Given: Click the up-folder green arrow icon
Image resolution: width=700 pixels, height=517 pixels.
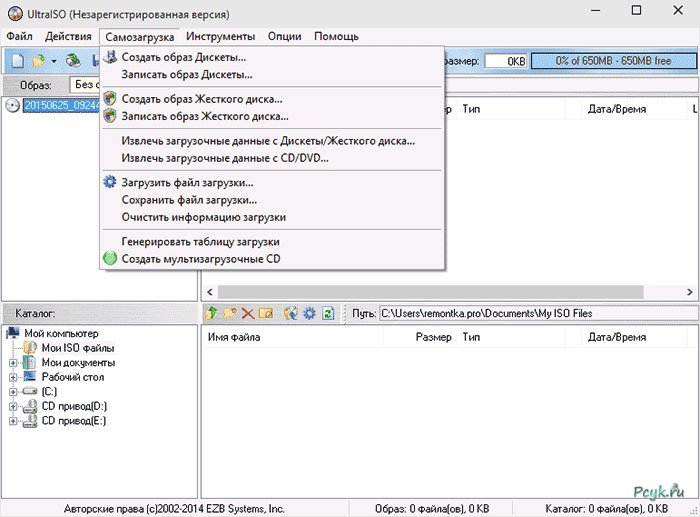Looking at the screenshot, I should [212, 314].
